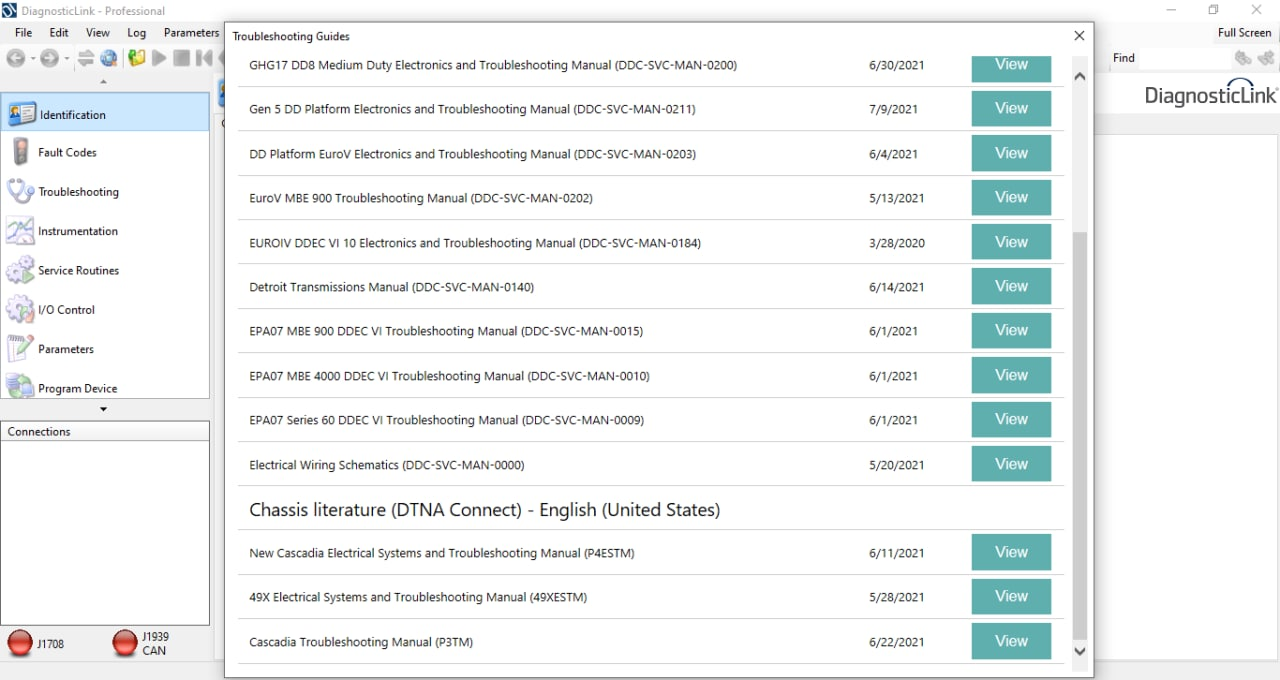Open the Service Routines panel
Image resolution: width=1280 pixels, height=680 pixels.
click(x=105, y=270)
